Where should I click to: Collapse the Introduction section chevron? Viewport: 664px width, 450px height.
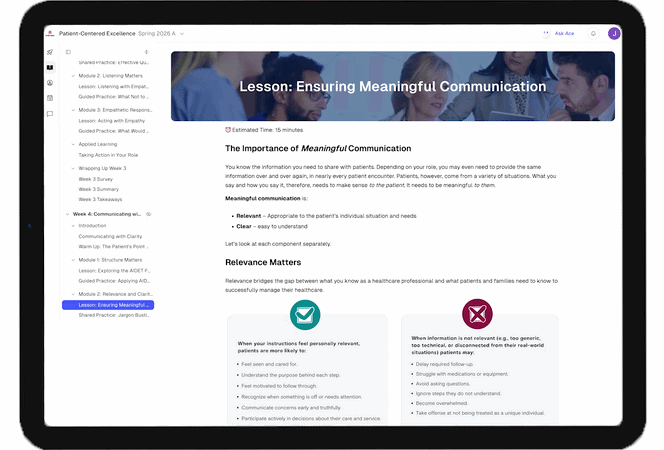pyautogui.click(x=73, y=226)
